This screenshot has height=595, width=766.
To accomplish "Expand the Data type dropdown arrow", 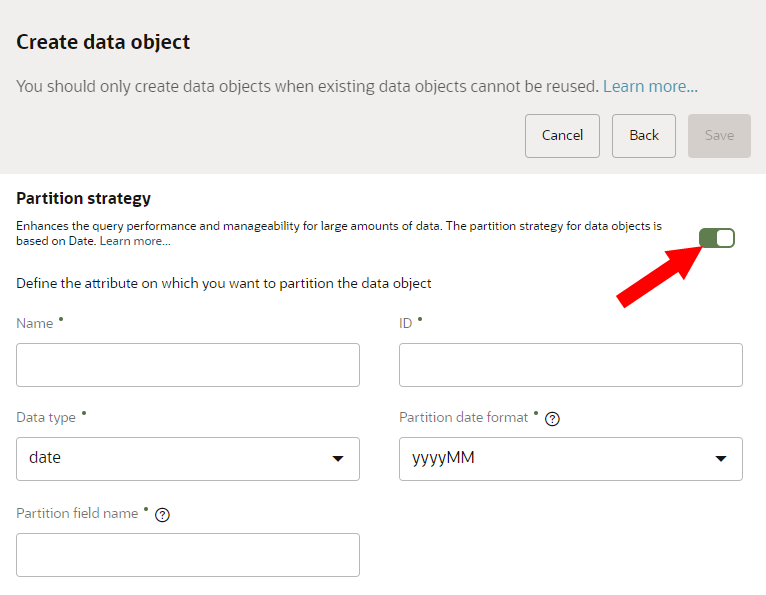I will [x=338, y=459].
